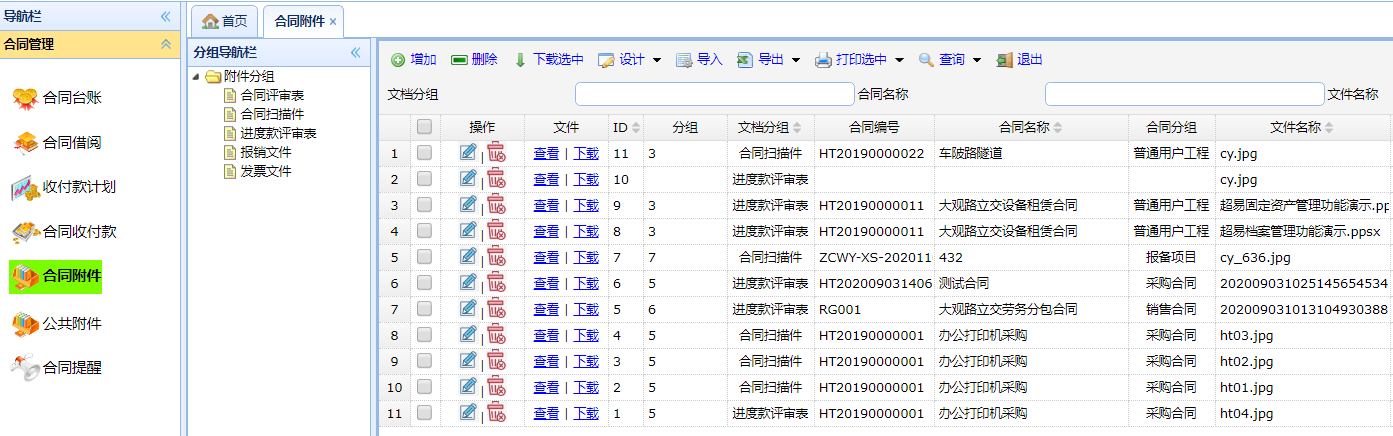The image size is (1393, 436).
Task: Click 下载 link for RG001 row
Action: click(586, 309)
